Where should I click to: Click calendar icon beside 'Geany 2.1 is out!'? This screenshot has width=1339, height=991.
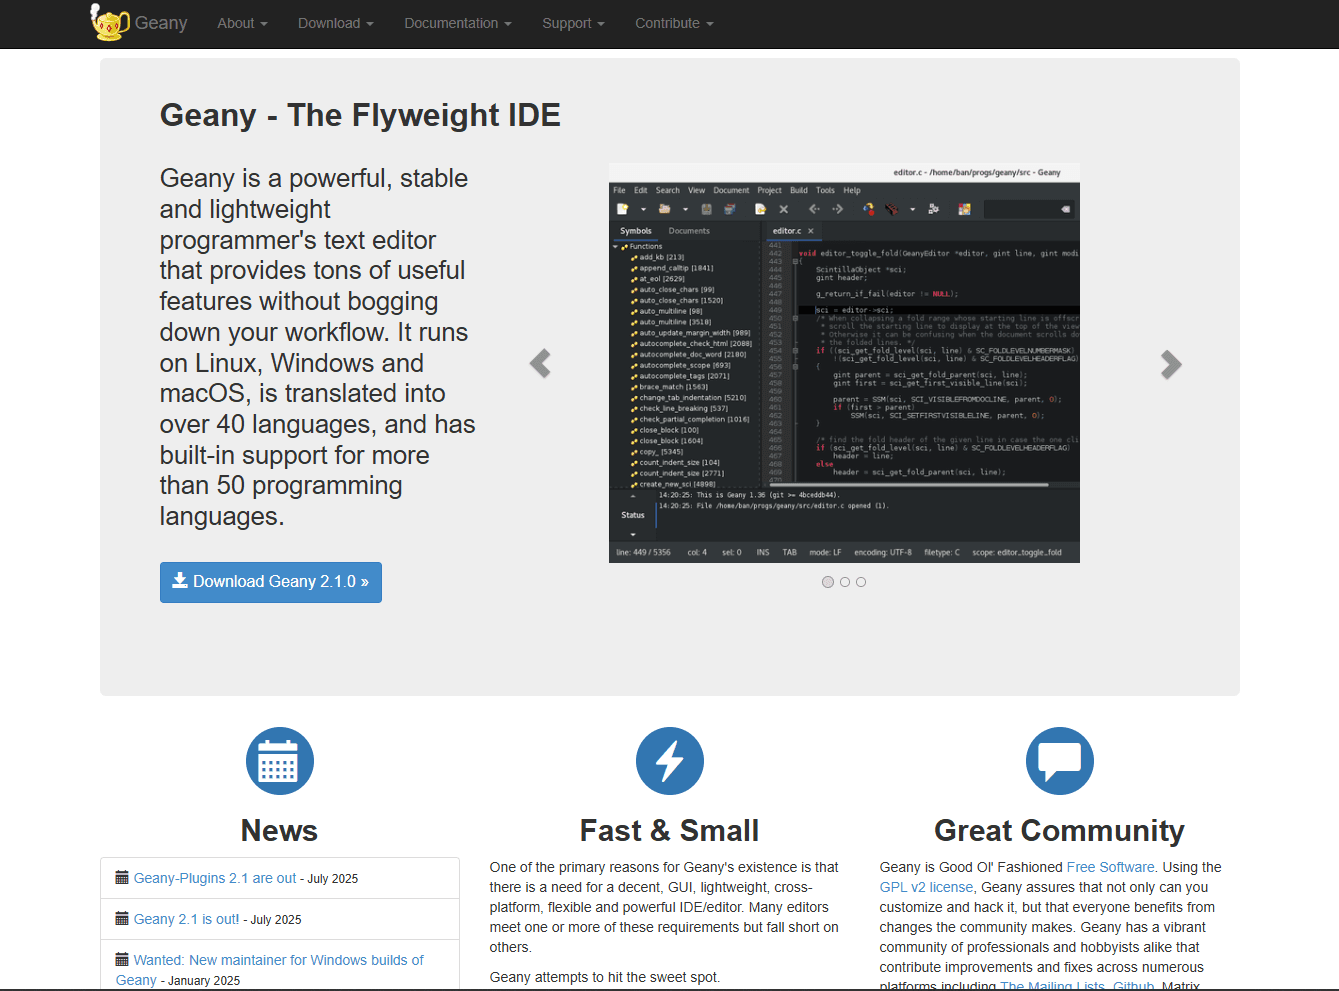click(122, 918)
